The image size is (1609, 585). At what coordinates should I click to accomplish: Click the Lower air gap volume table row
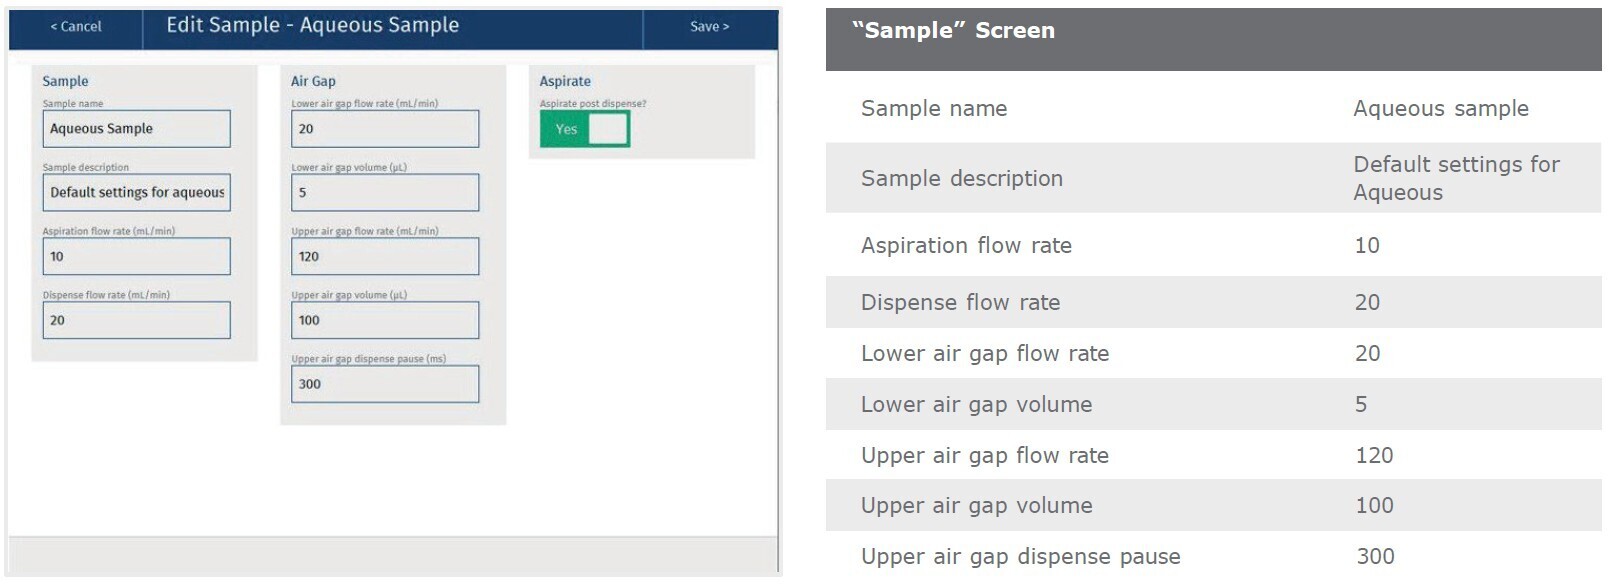click(x=1212, y=404)
